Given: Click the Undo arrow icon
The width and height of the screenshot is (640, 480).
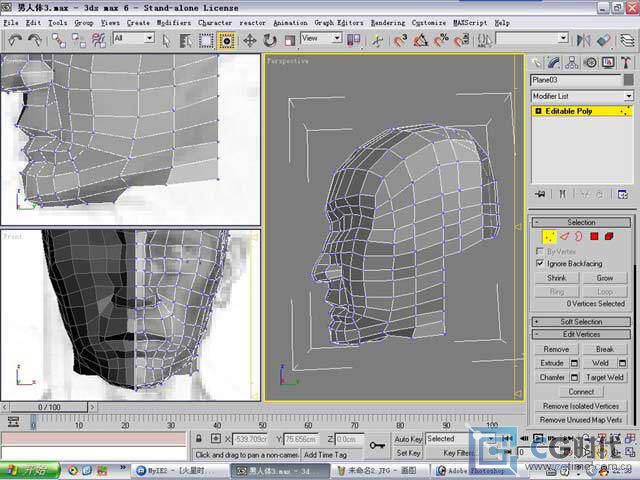Looking at the screenshot, I should click(15, 40).
